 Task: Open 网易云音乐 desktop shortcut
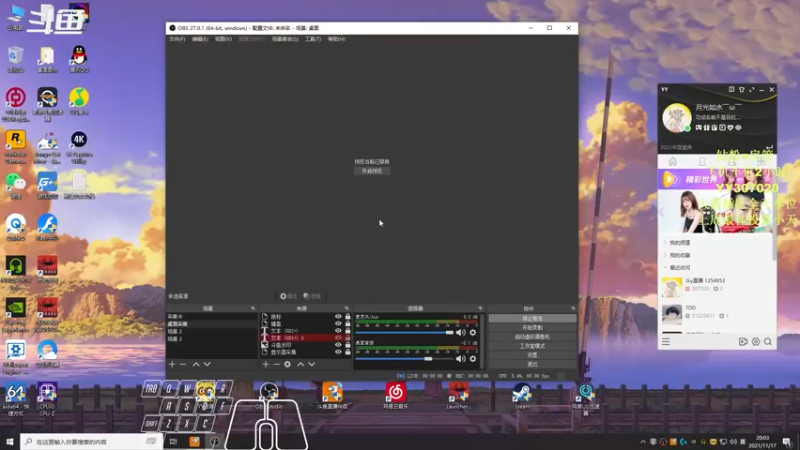click(x=395, y=396)
